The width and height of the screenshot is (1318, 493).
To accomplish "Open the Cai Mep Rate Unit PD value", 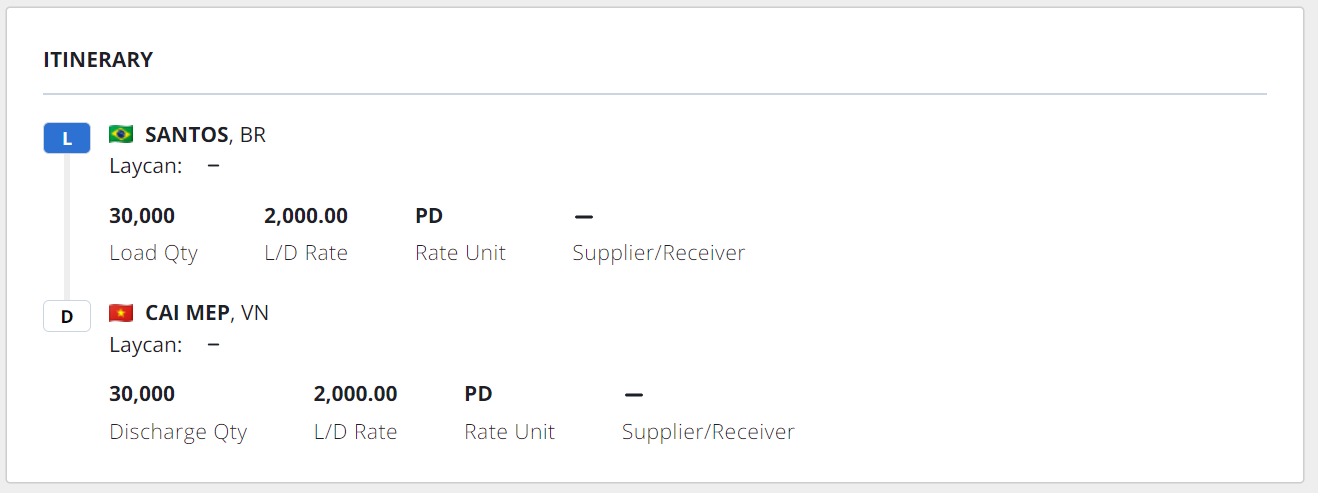I will pyautogui.click(x=478, y=394).
